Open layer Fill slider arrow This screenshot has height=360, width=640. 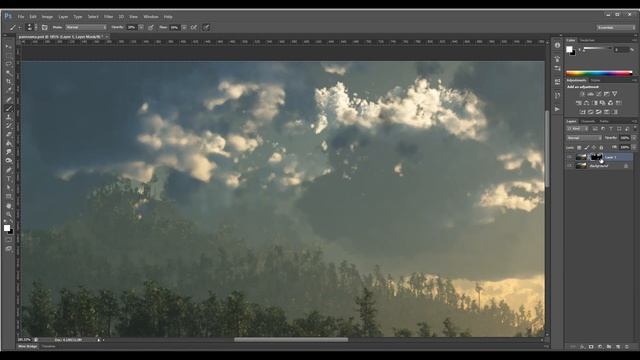[x=634, y=147]
